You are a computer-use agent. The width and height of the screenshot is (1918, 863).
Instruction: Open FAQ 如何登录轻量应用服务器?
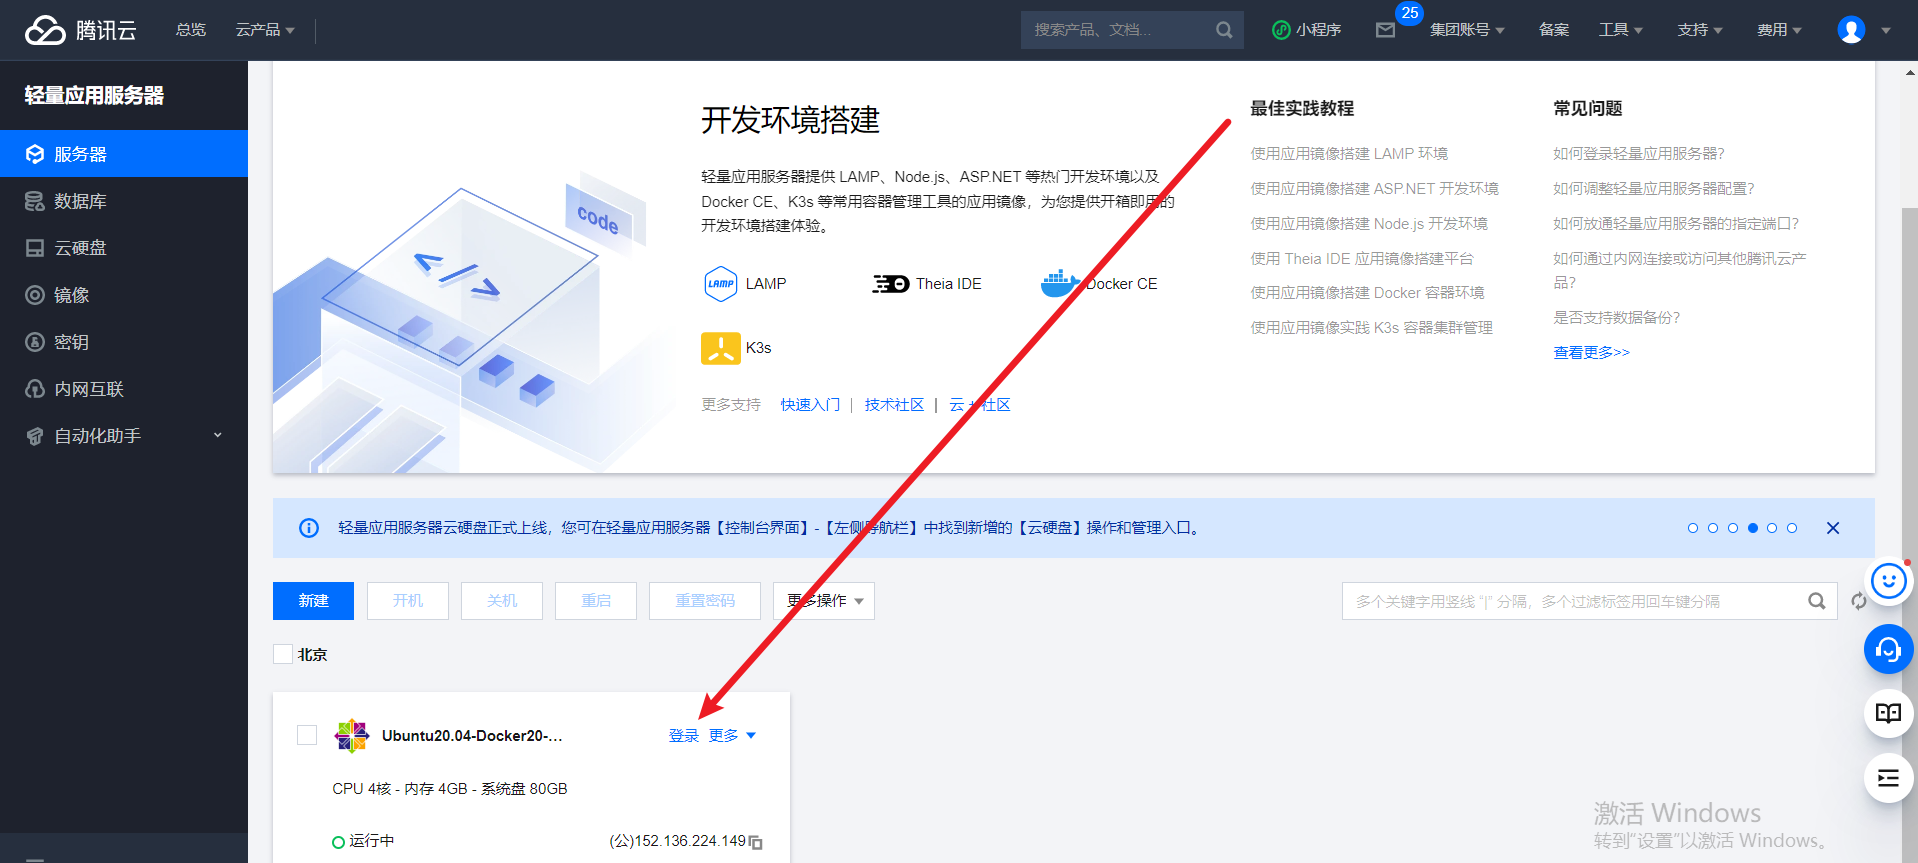click(x=1638, y=154)
